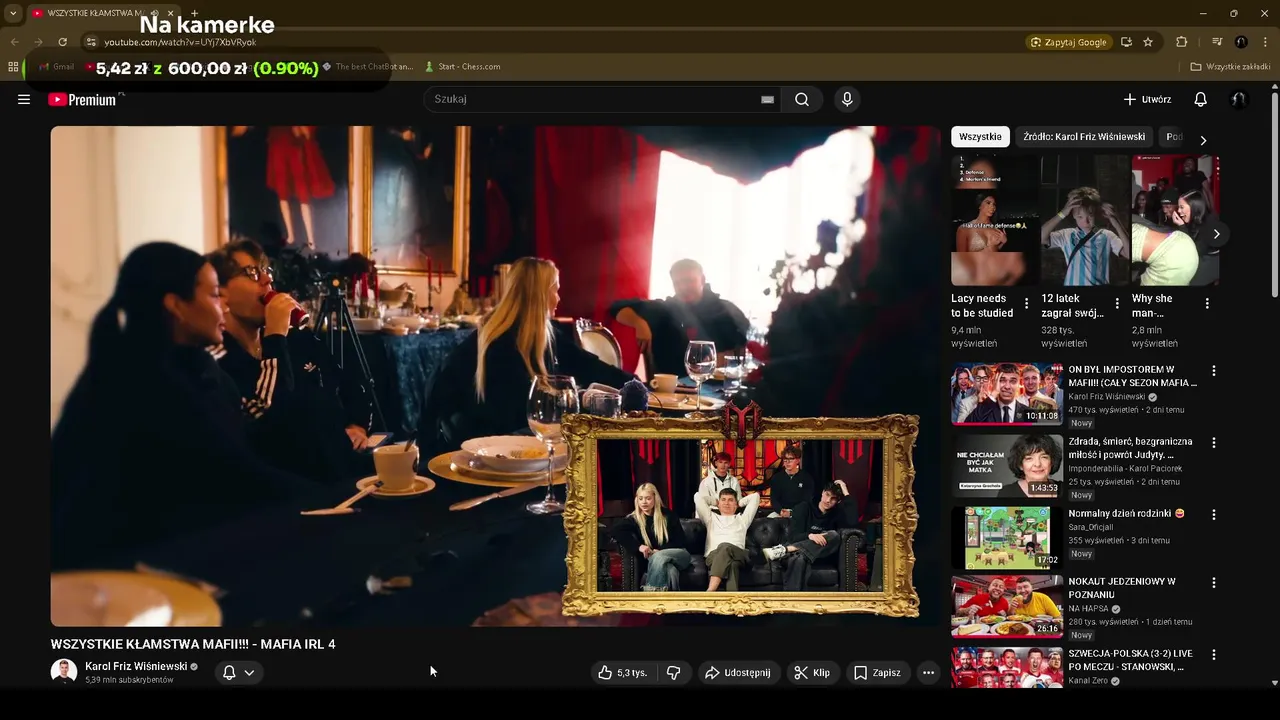
Task: Open 'Normalny dzień rodzinki' video thumbnail
Action: click(x=1007, y=538)
